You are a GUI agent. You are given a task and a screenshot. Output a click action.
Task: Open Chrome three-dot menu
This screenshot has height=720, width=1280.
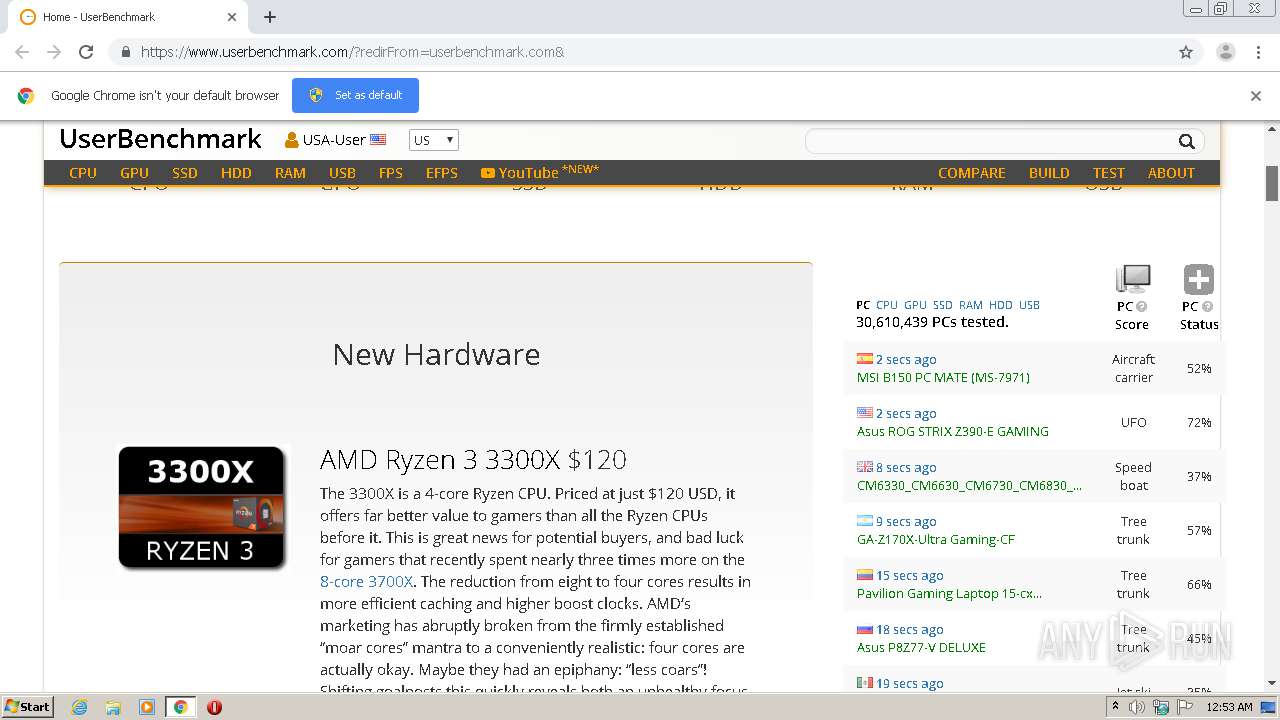[1258, 52]
